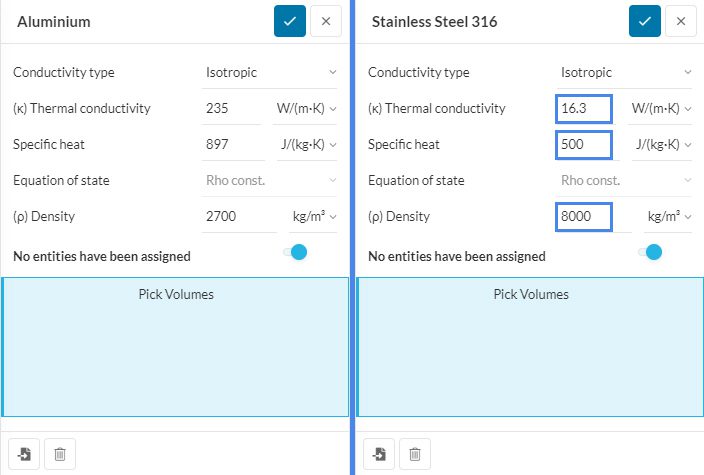The height and width of the screenshot is (475, 704).
Task: Open Aluminium Conductivity type dropdown
Action: (270, 72)
